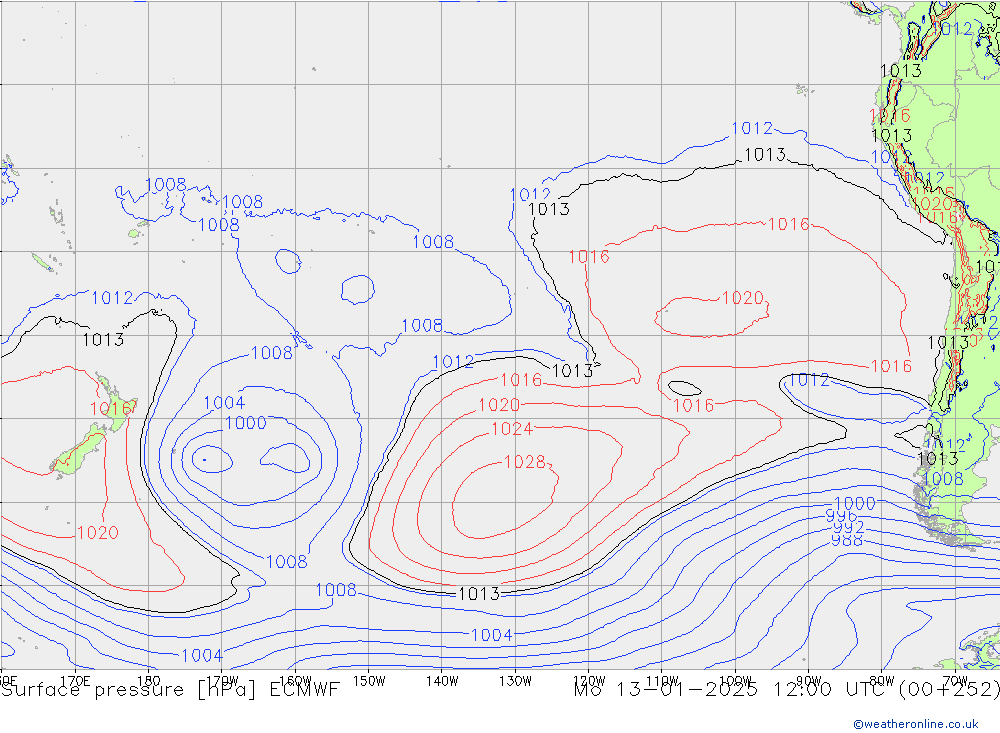Click the forecast offset (00+252) text
Screen dimensions: 1000x733
[948, 690]
